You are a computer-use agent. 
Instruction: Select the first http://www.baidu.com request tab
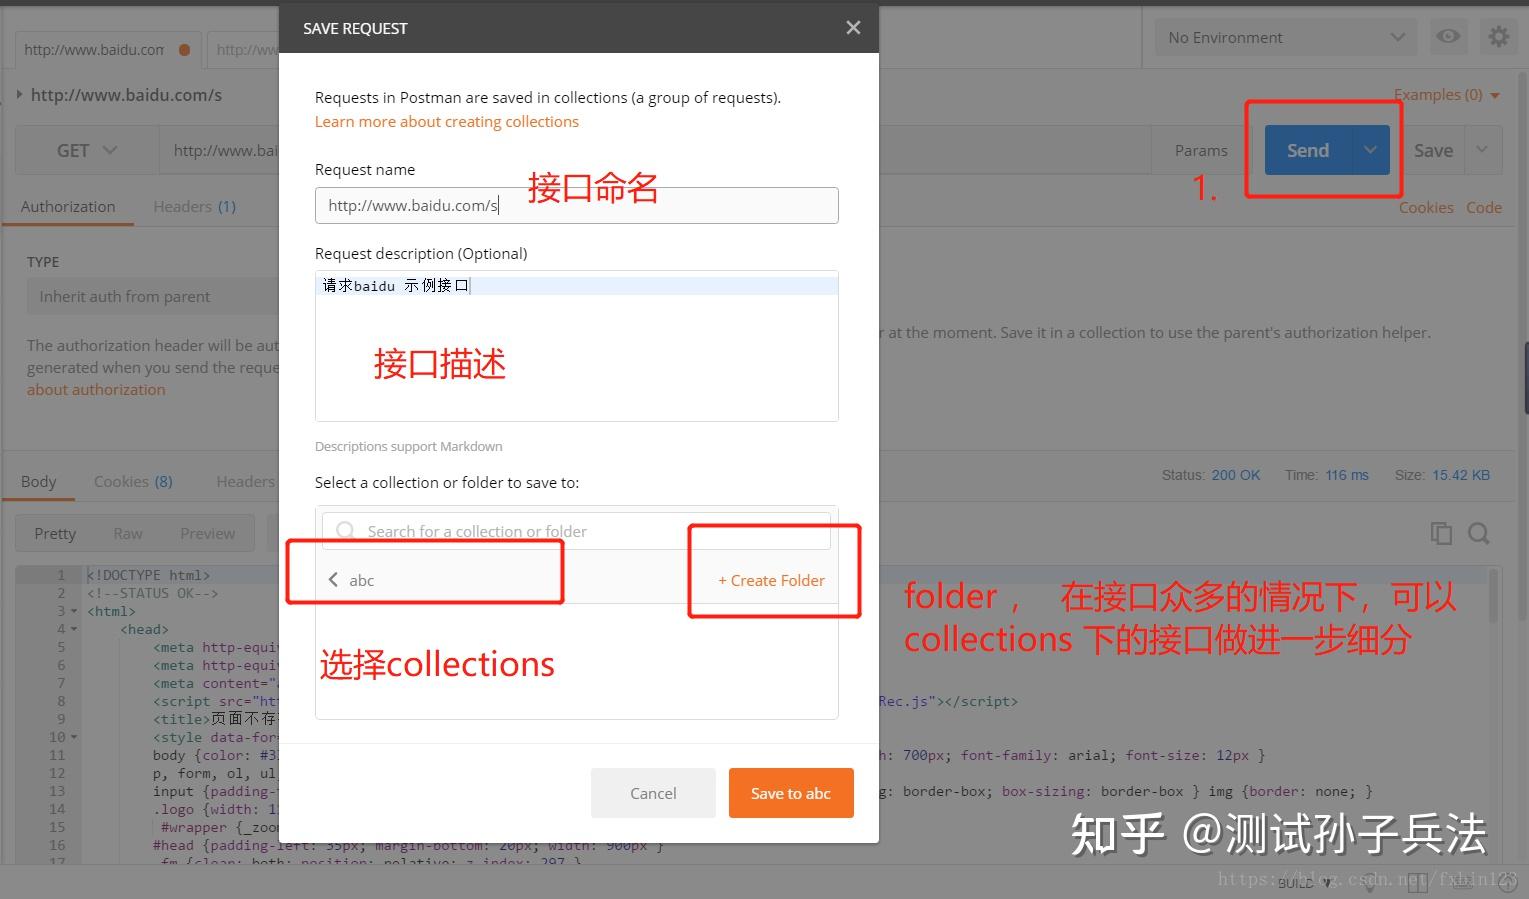[106, 49]
